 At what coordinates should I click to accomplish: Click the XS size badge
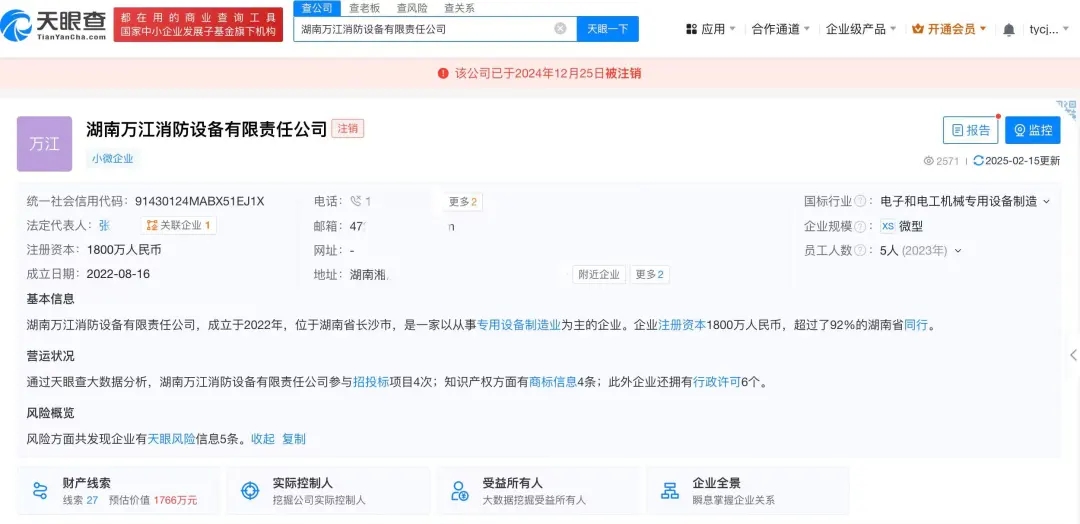(888, 227)
